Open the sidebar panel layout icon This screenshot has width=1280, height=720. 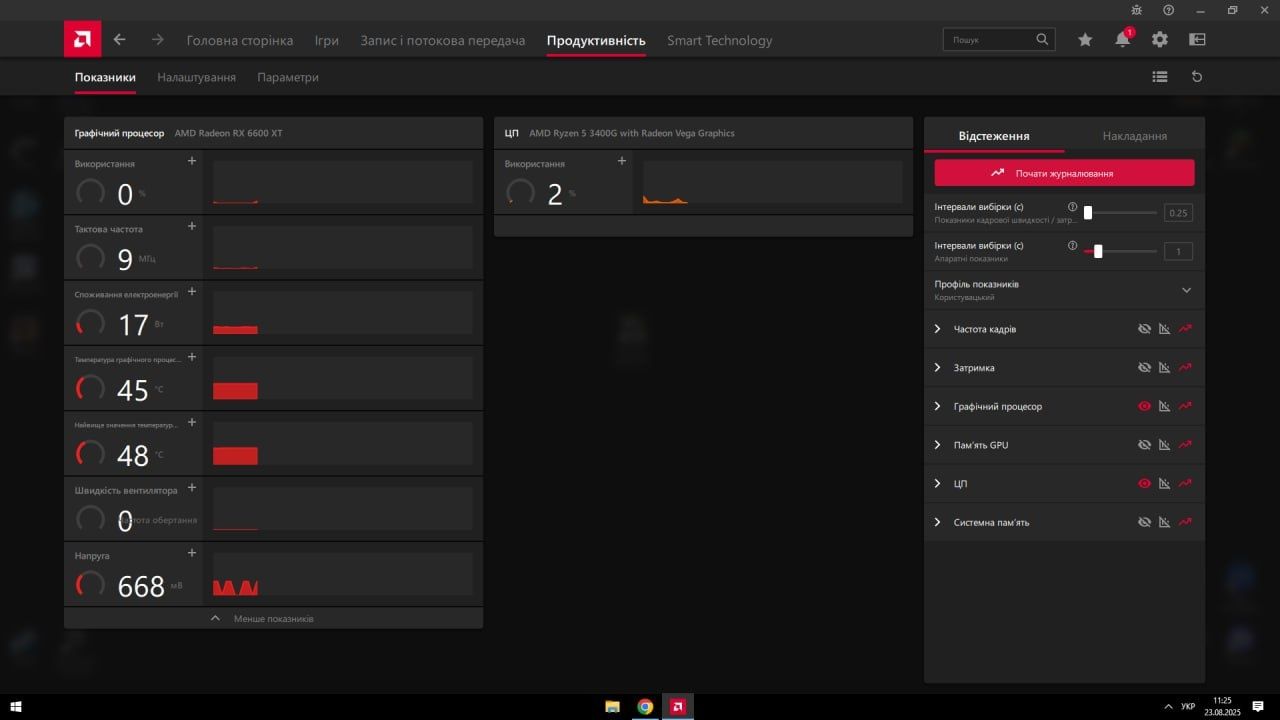pos(1197,40)
